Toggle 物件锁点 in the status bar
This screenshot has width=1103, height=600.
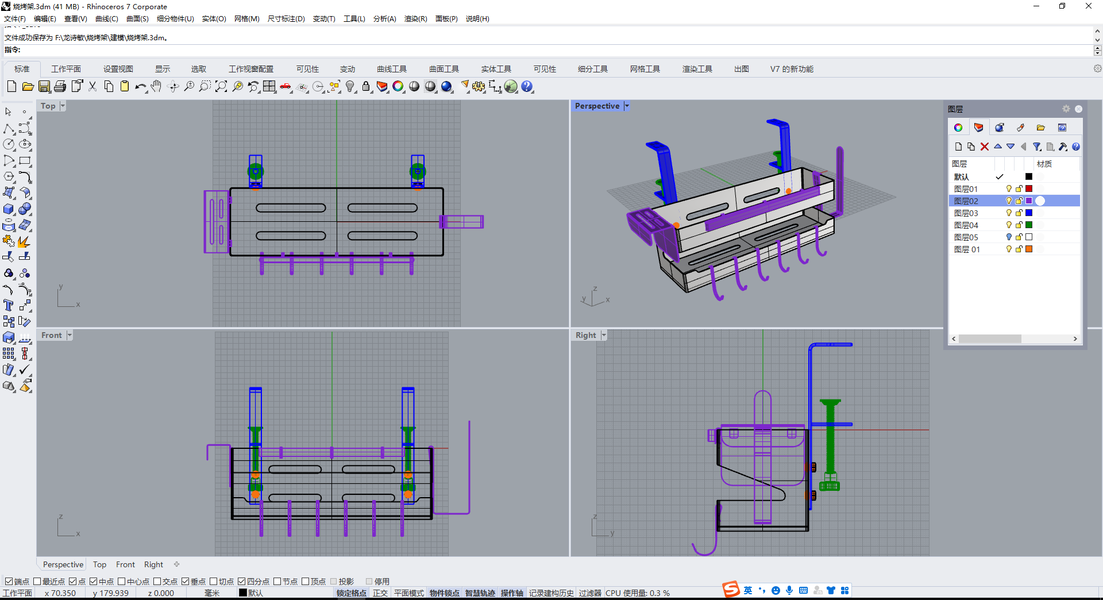[x=445, y=593]
